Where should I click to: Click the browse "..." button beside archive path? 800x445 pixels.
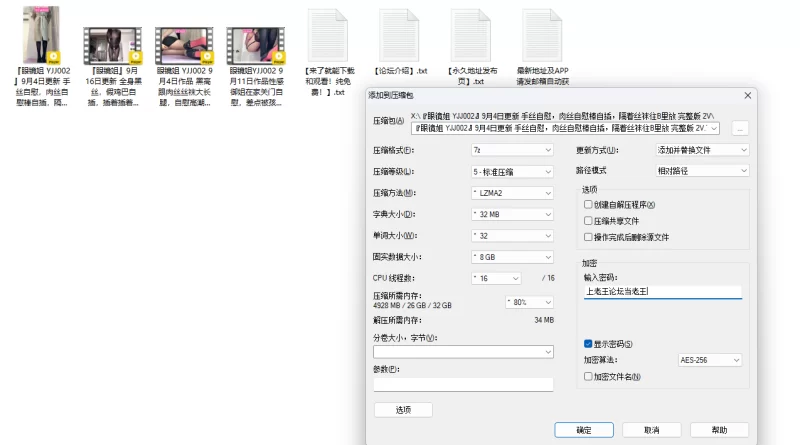(x=740, y=128)
